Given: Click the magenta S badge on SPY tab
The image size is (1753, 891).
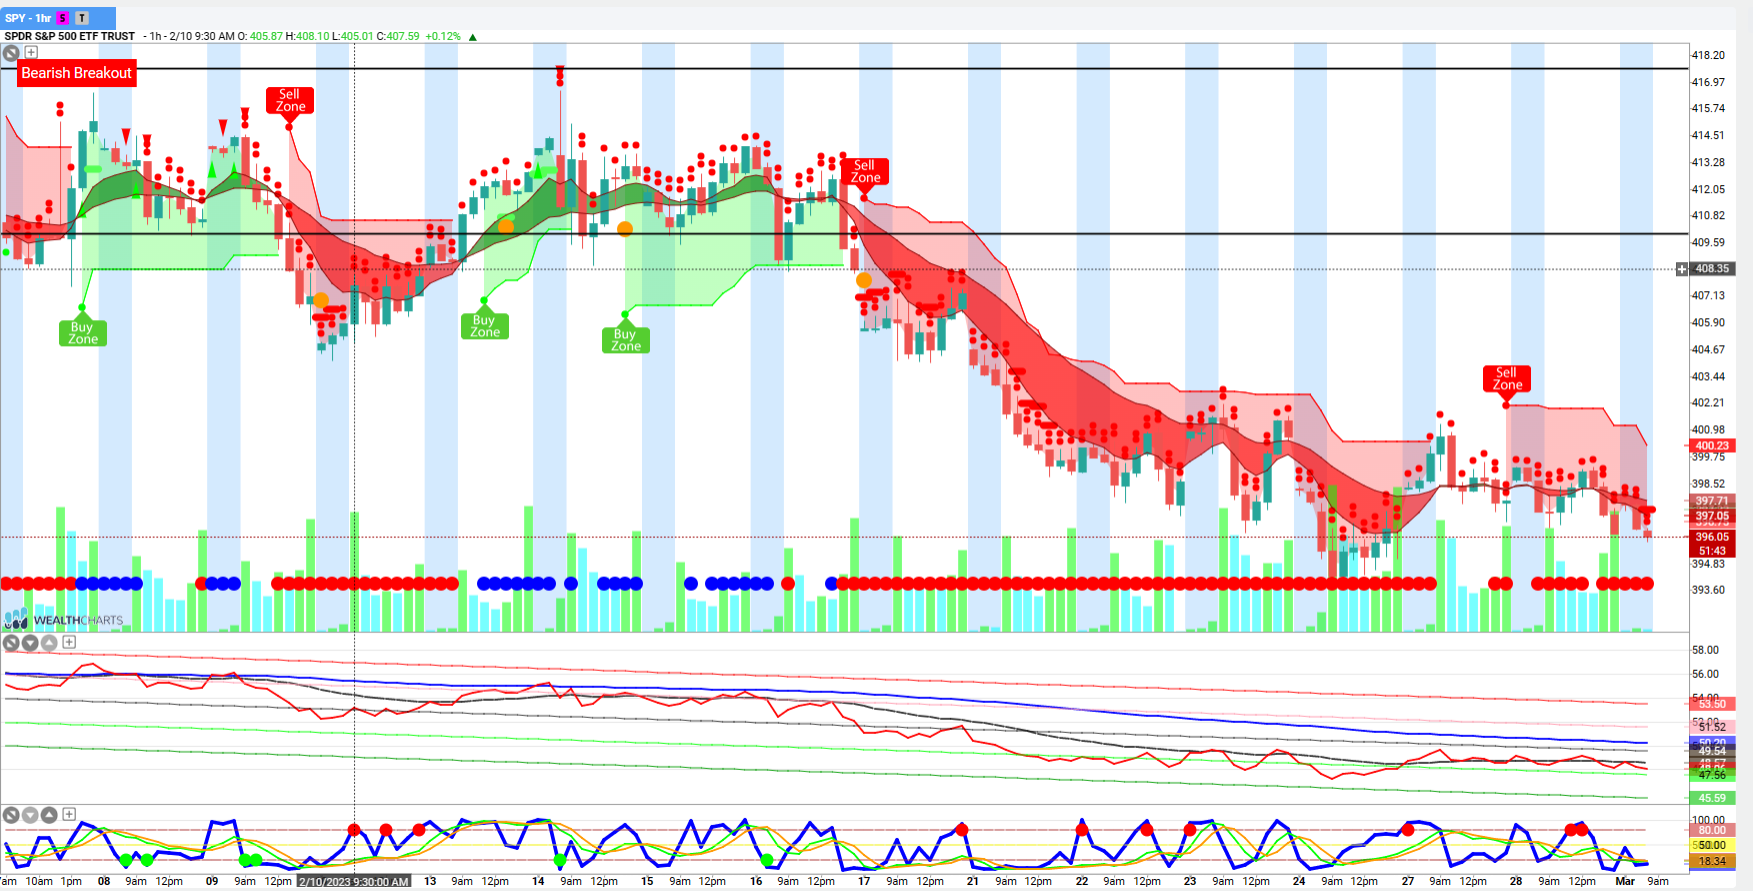Looking at the screenshot, I should click(63, 18).
